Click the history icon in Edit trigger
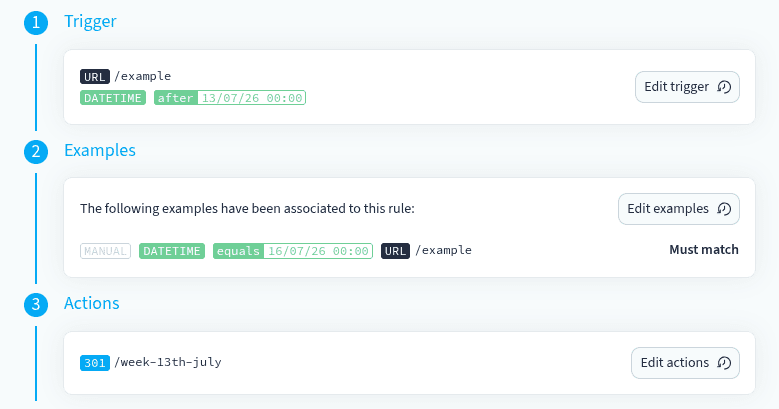 coord(724,87)
